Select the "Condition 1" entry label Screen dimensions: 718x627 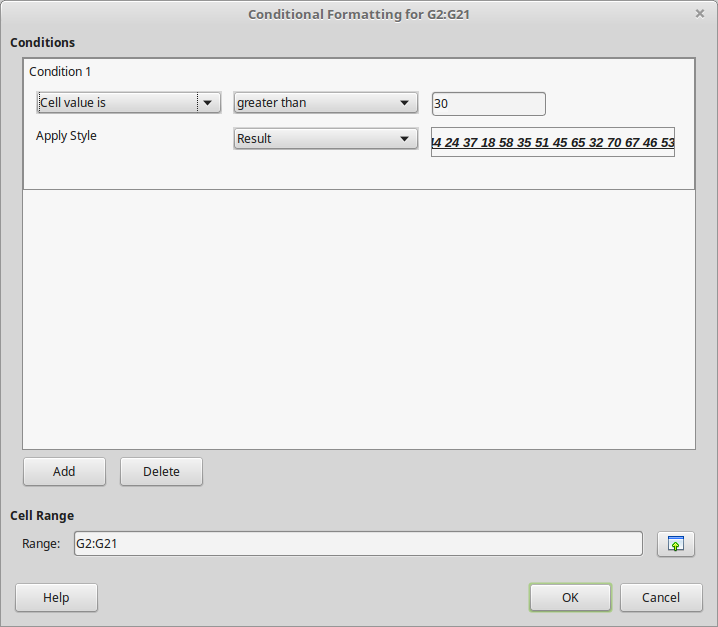pyautogui.click(x=60, y=72)
